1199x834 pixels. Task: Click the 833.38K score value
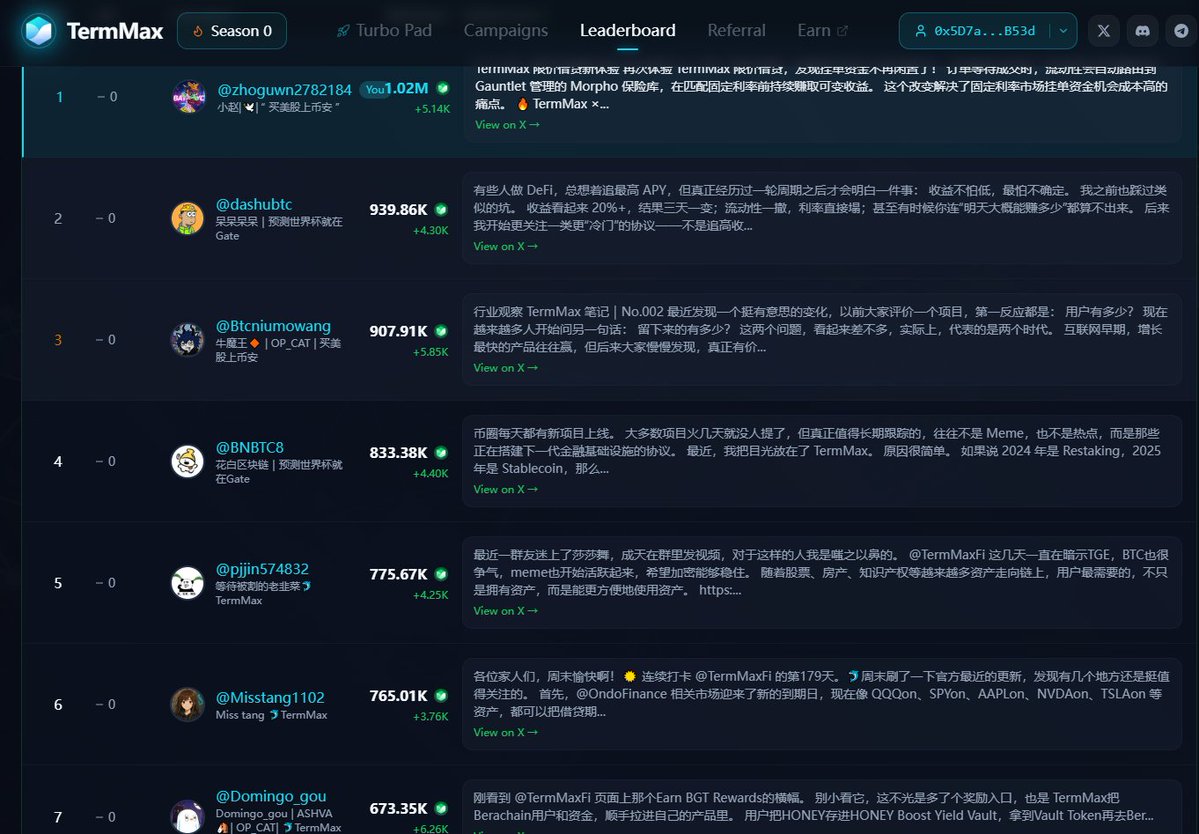coord(398,453)
